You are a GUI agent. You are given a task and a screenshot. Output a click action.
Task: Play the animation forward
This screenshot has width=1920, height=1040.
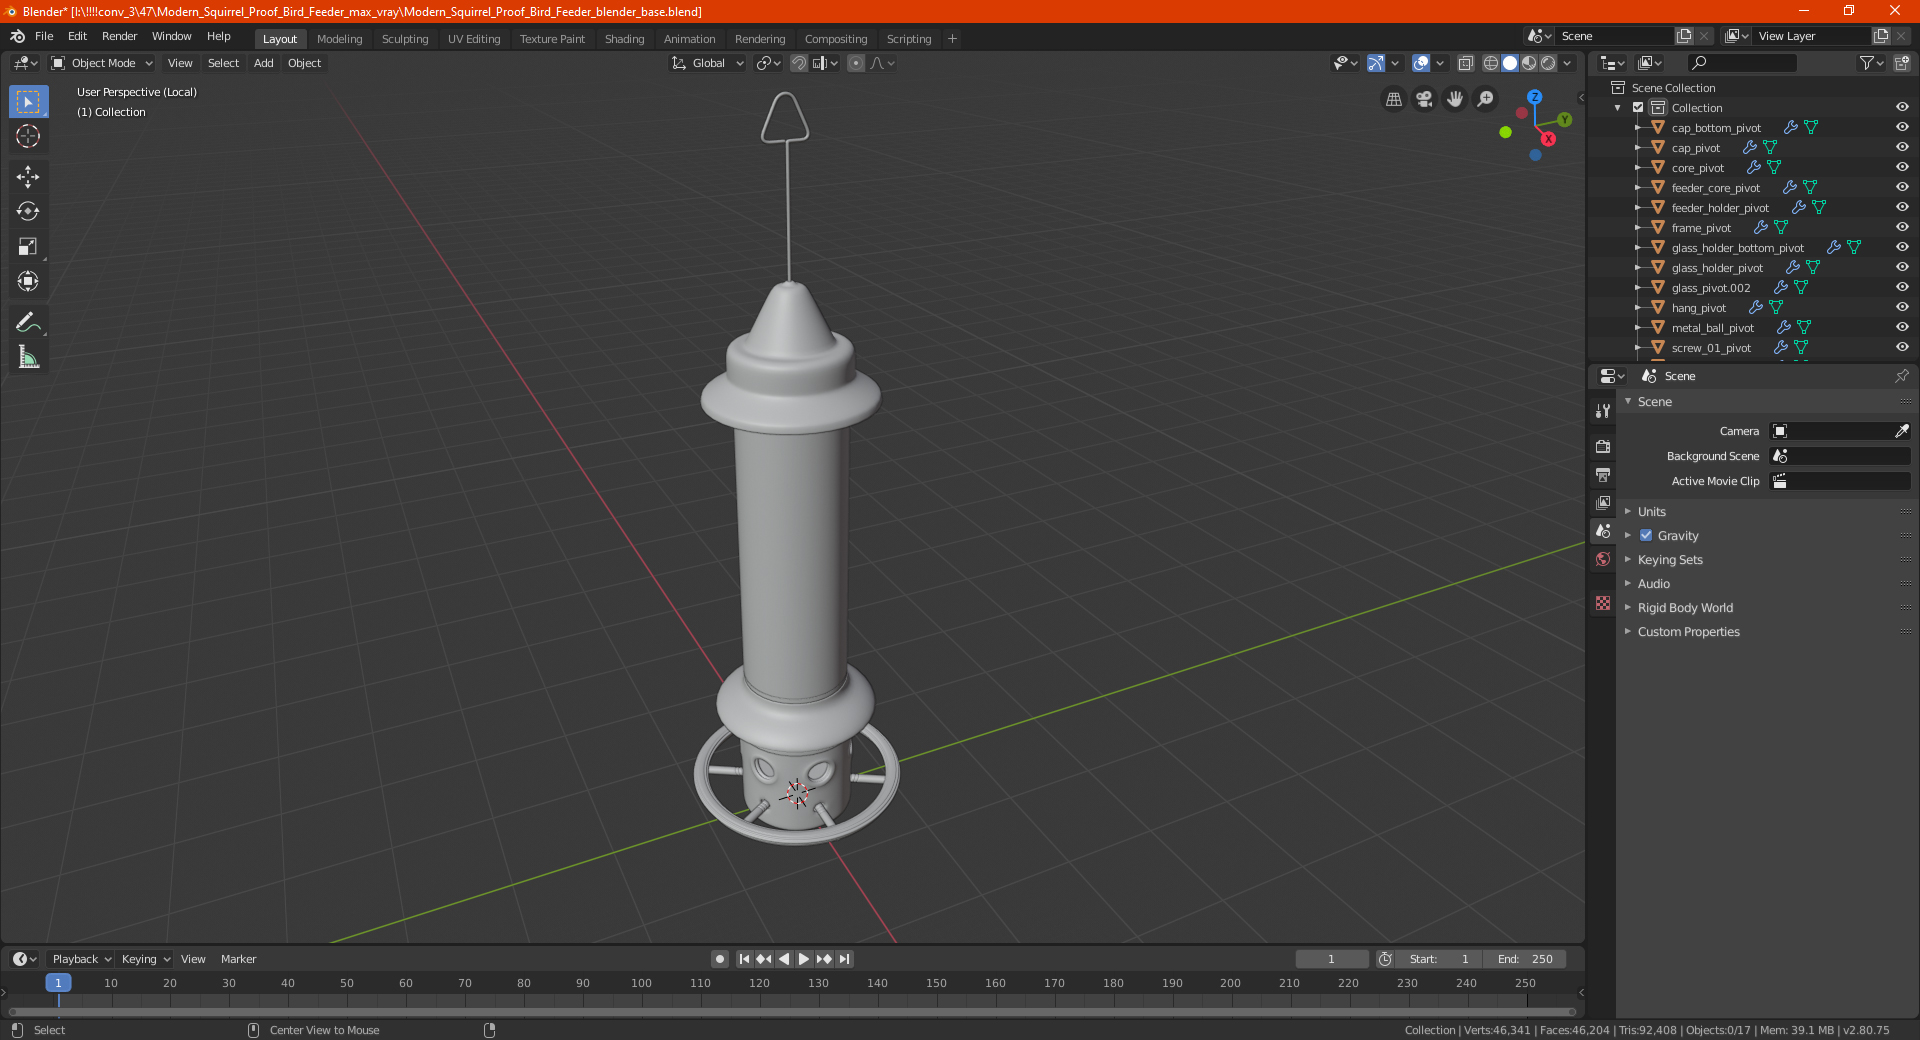click(x=803, y=959)
